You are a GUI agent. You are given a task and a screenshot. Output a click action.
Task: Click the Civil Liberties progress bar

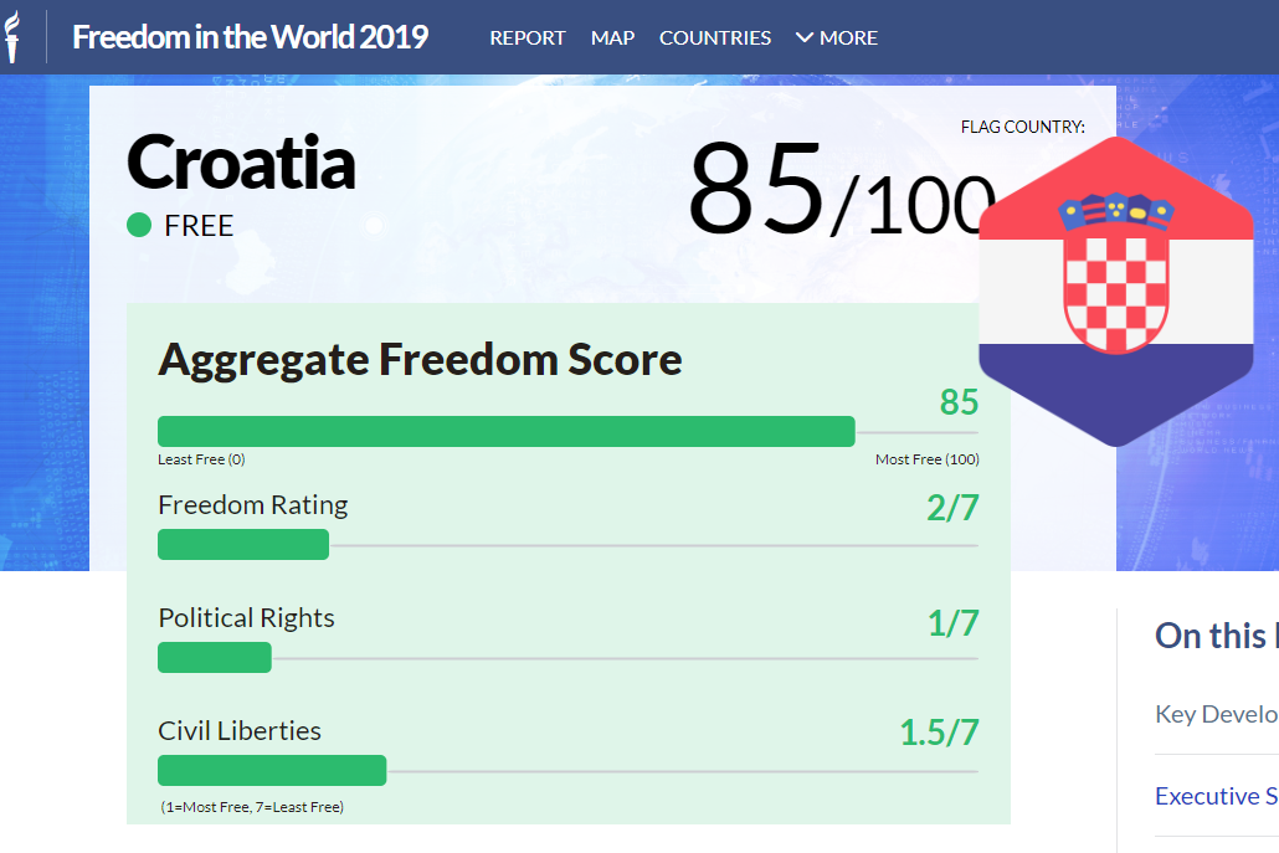(272, 770)
